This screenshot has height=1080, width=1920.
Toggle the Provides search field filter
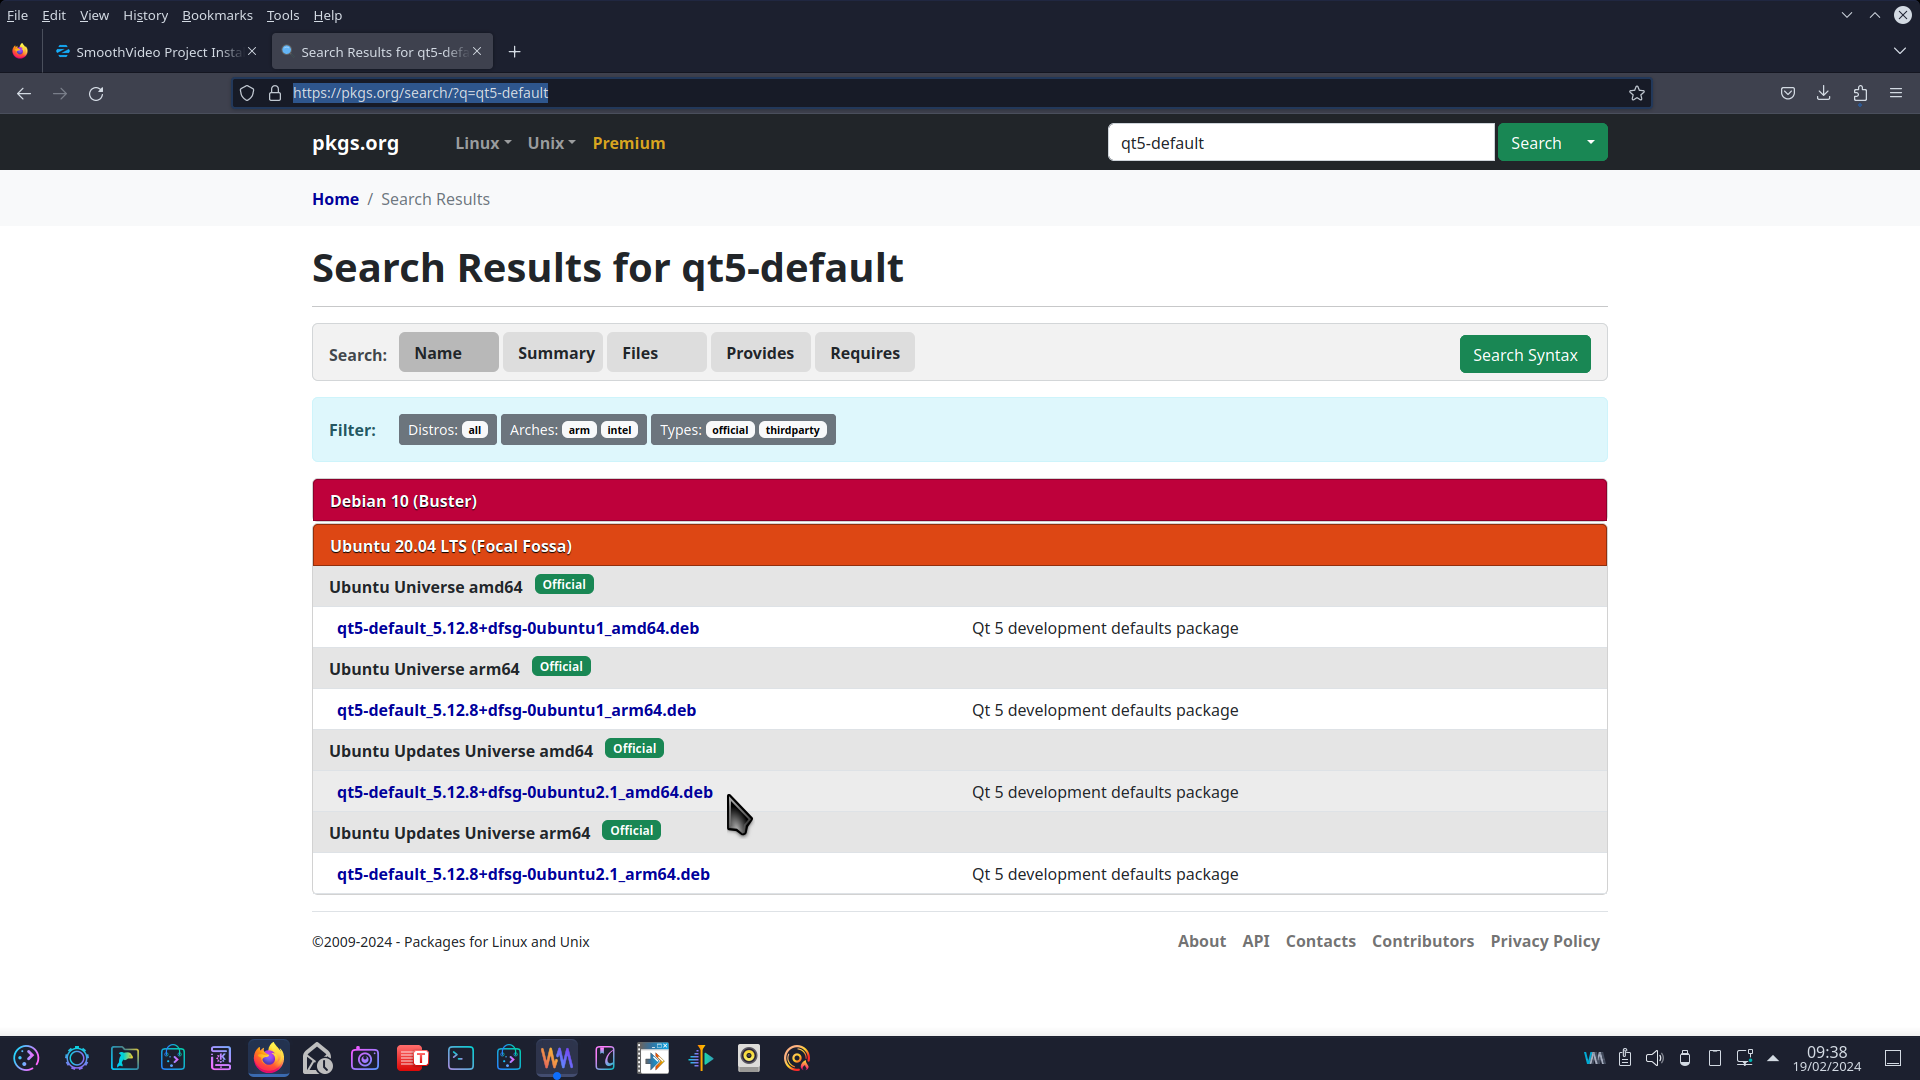coord(761,353)
